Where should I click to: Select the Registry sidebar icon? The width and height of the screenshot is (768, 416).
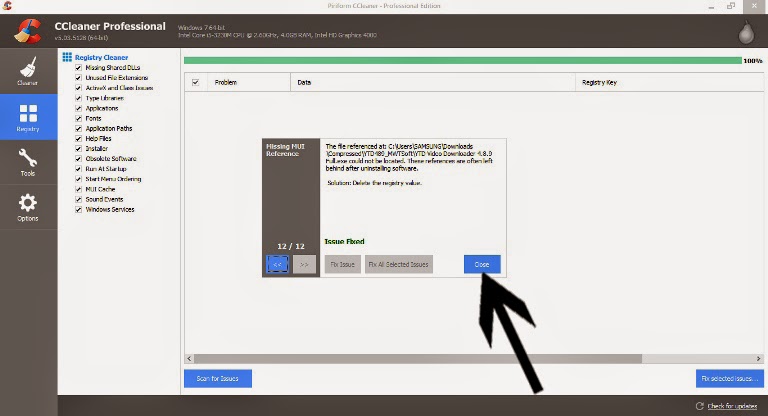click(28, 117)
